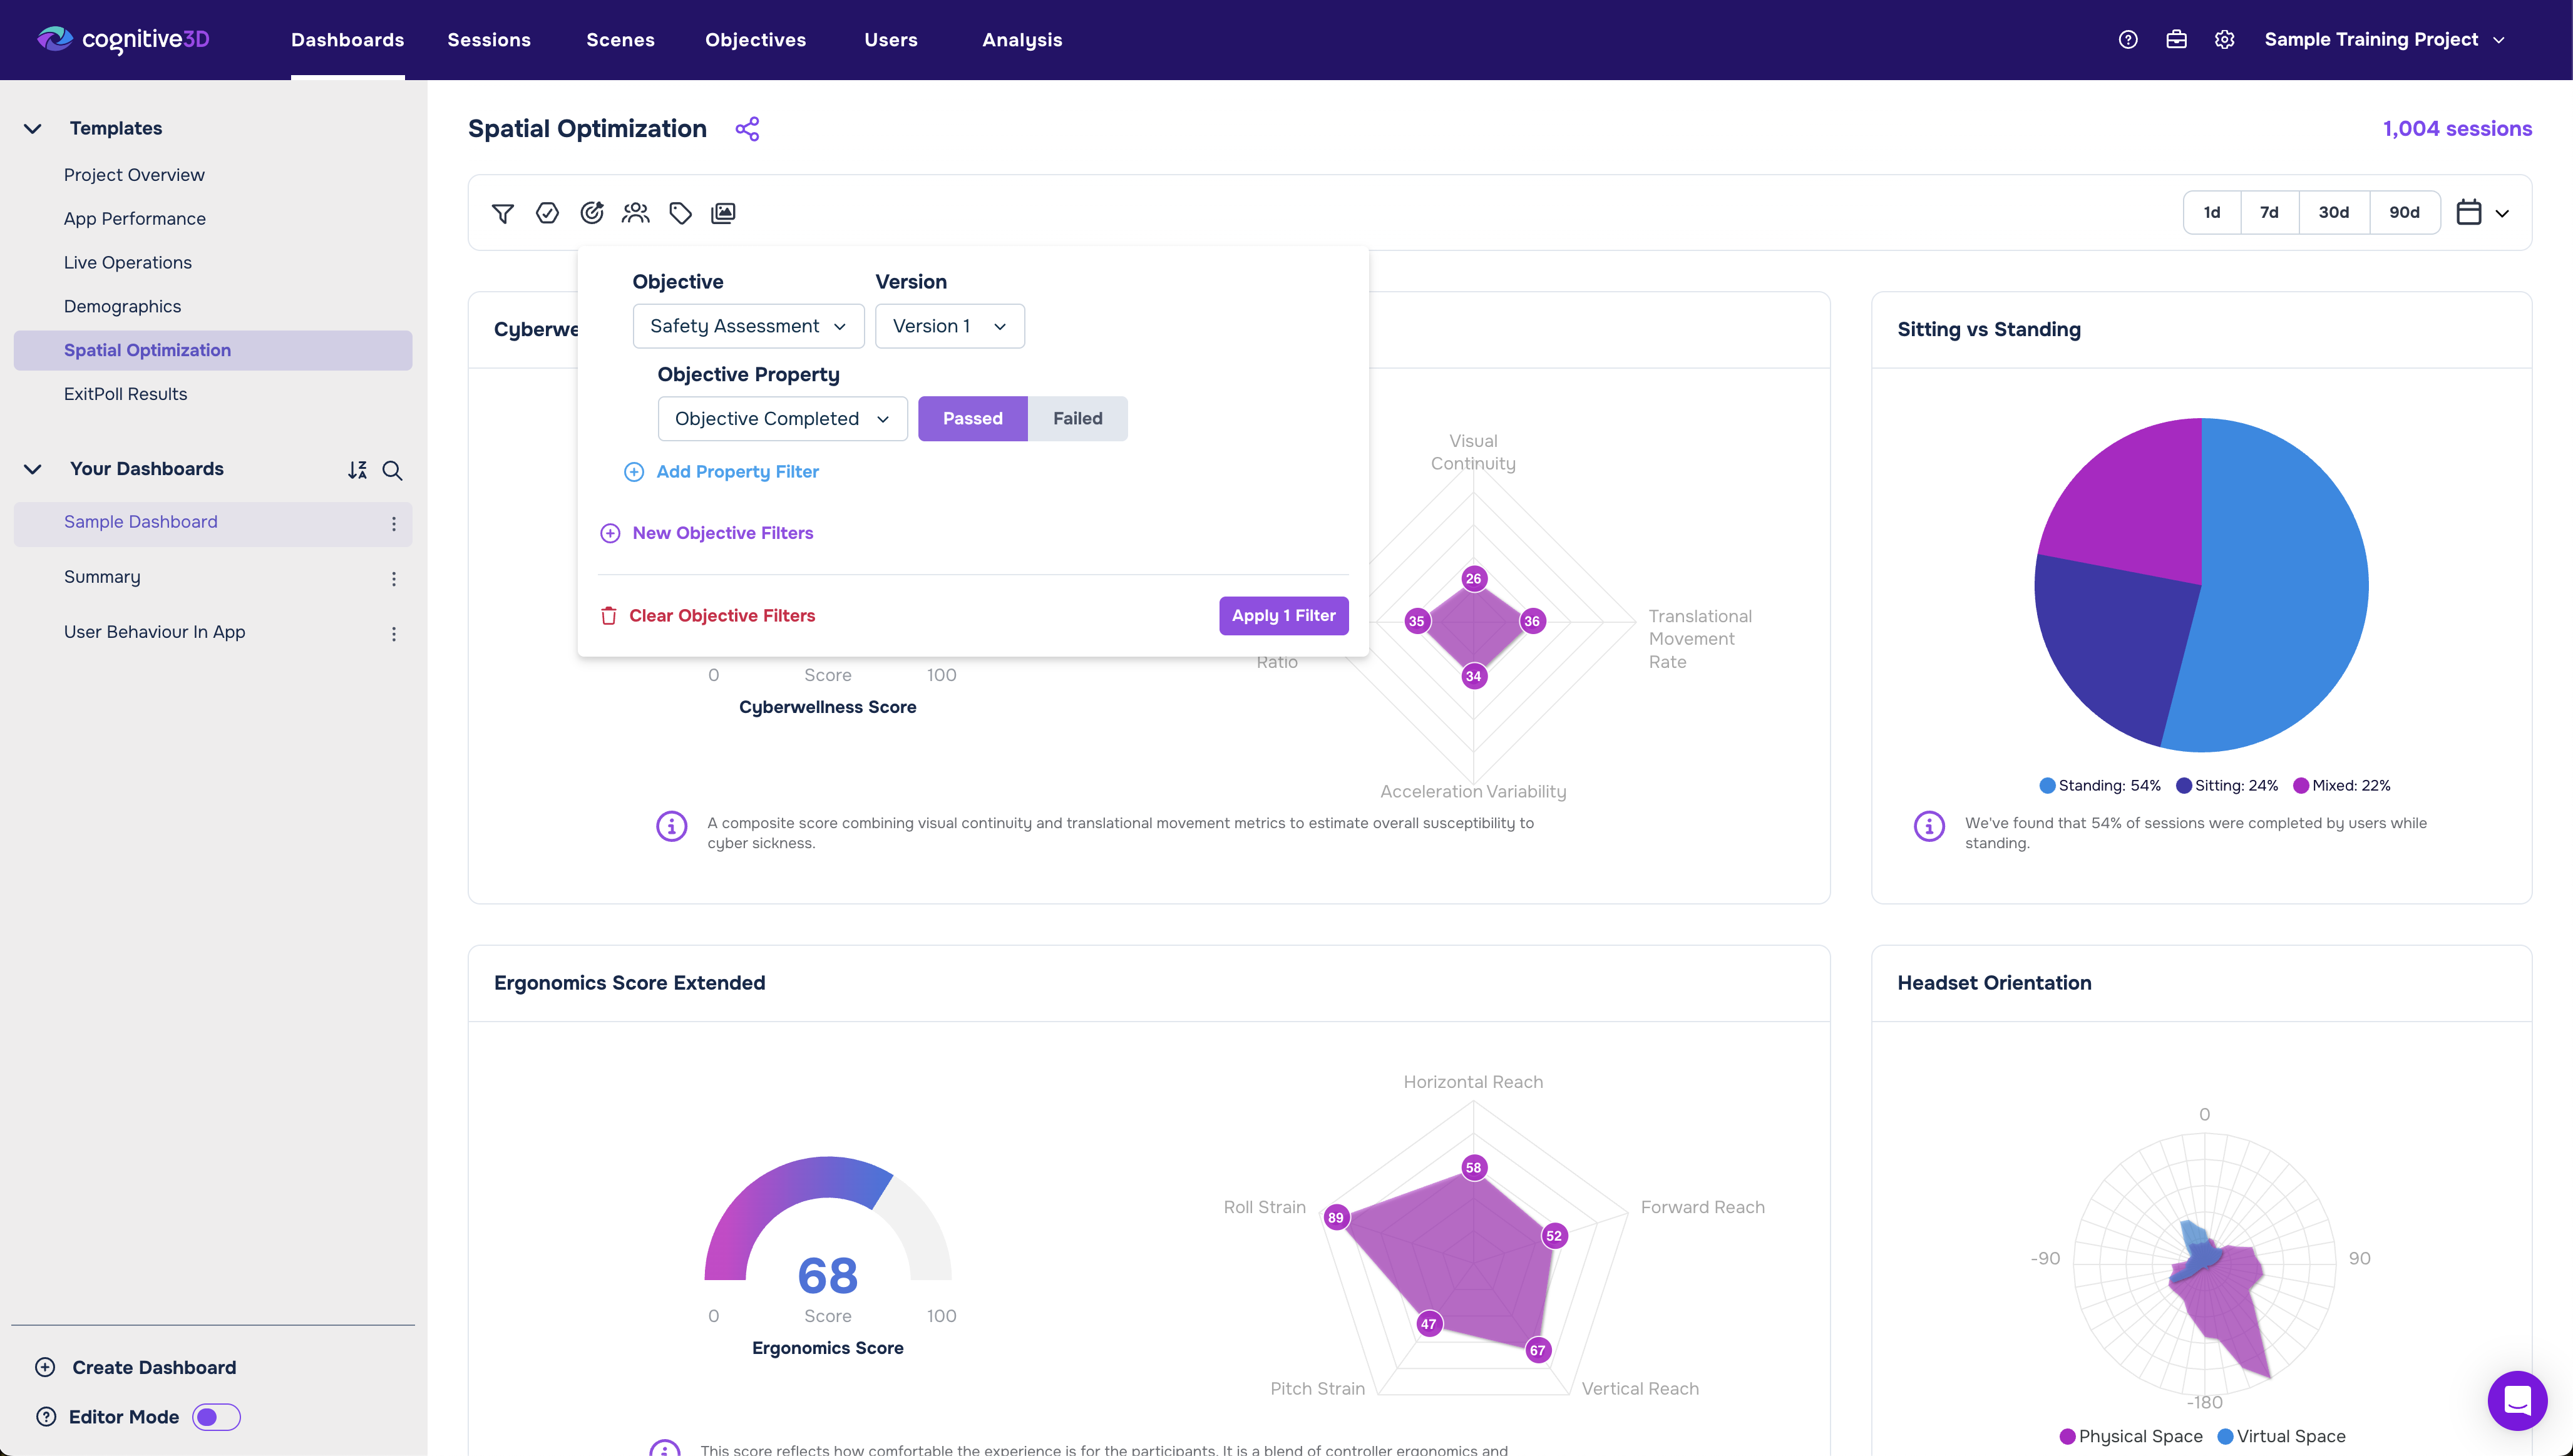The height and width of the screenshot is (1456, 2573).
Task: Open the Safety Assessment objective dropdown
Action: (x=748, y=326)
